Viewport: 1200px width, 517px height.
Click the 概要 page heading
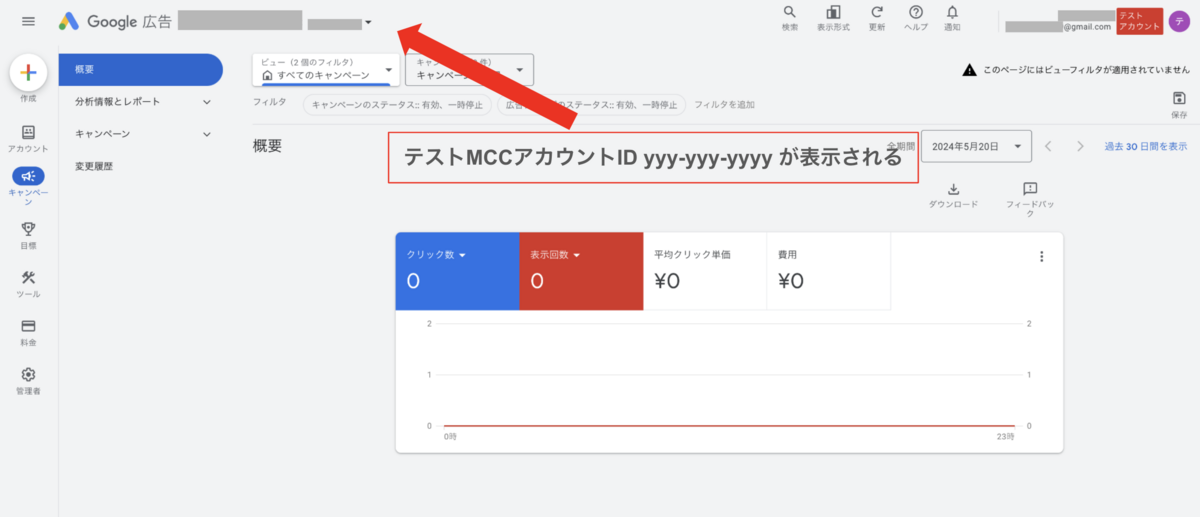click(268, 146)
